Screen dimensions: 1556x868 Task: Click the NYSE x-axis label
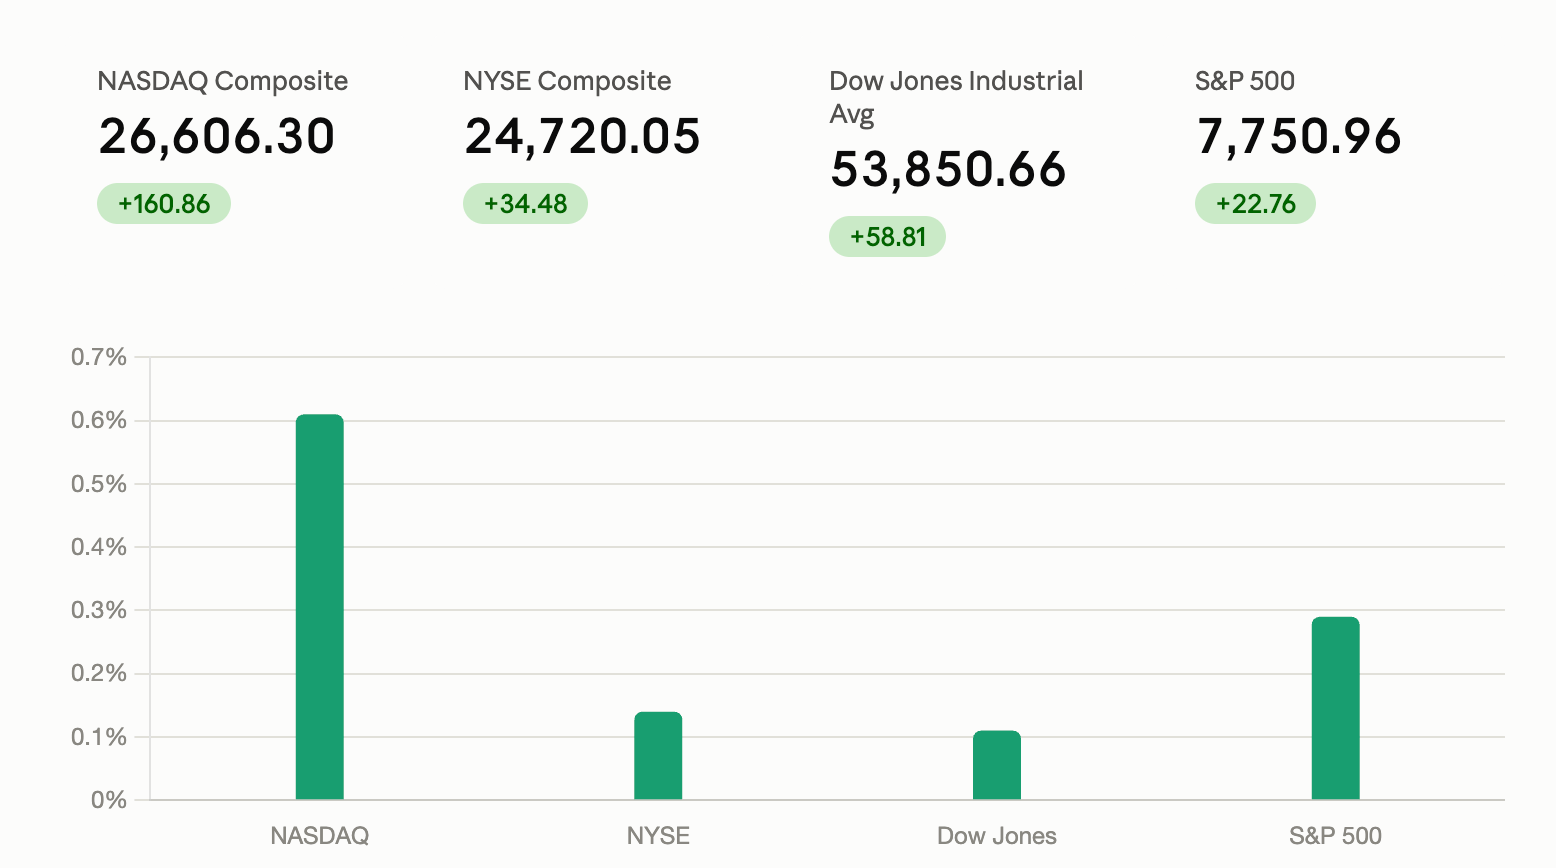tap(658, 836)
